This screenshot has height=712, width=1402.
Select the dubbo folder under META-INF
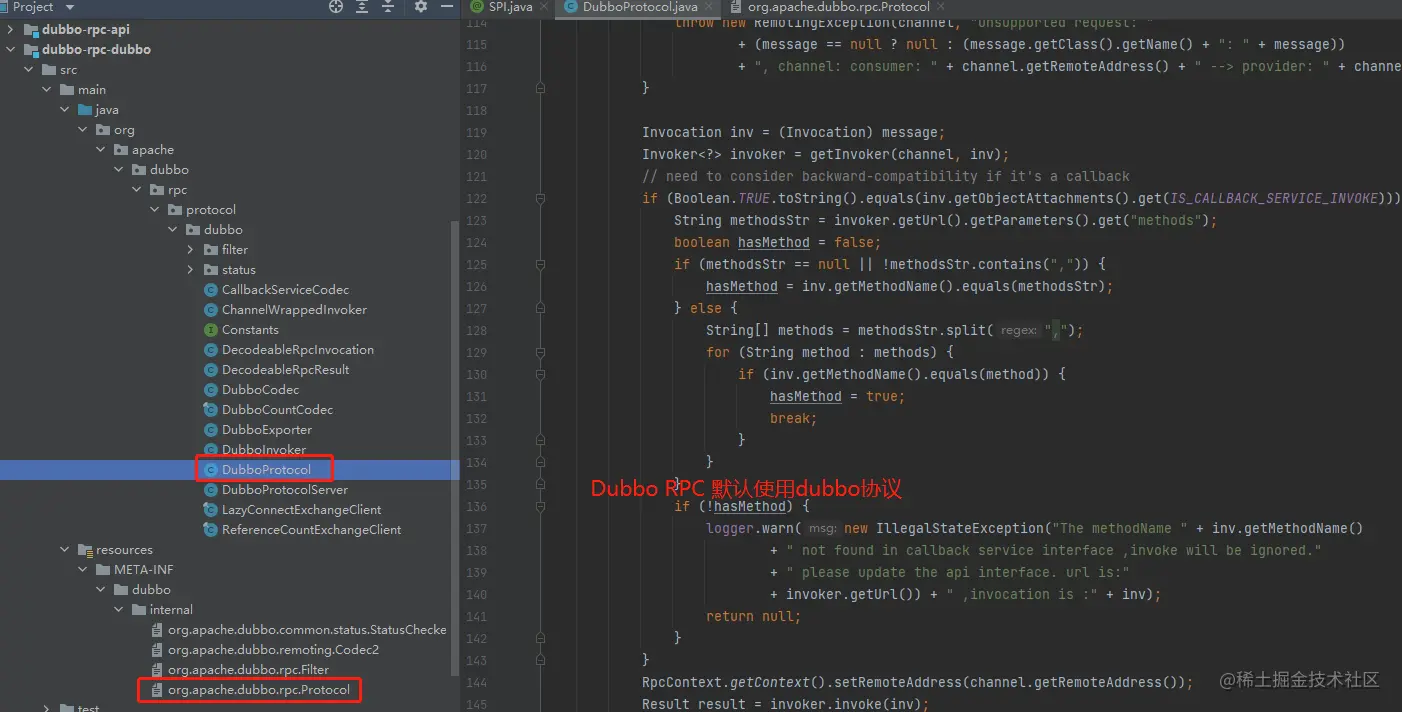(151, 590)
